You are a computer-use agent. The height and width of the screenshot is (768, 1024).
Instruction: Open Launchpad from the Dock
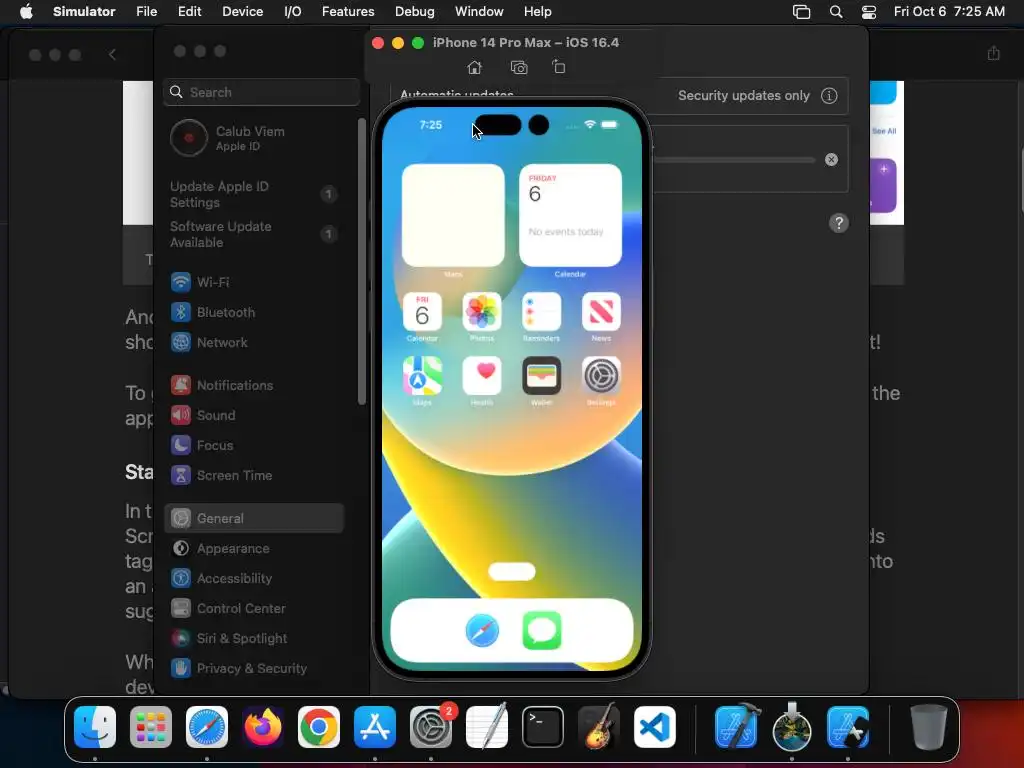[x=151, y=727]
